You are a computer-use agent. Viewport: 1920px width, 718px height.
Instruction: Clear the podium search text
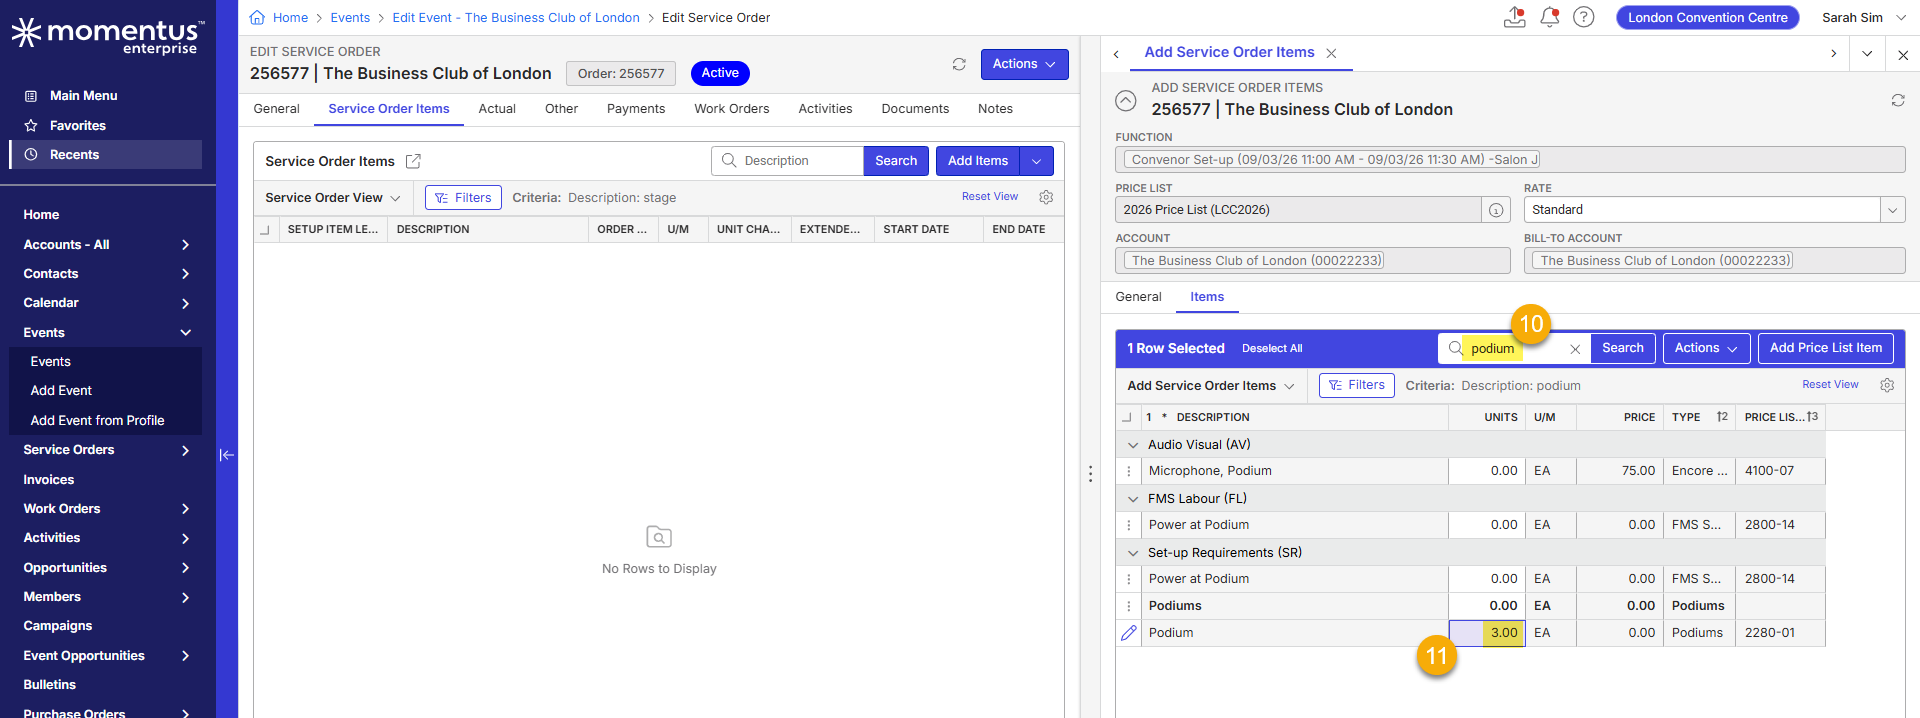click(1575, 349)
